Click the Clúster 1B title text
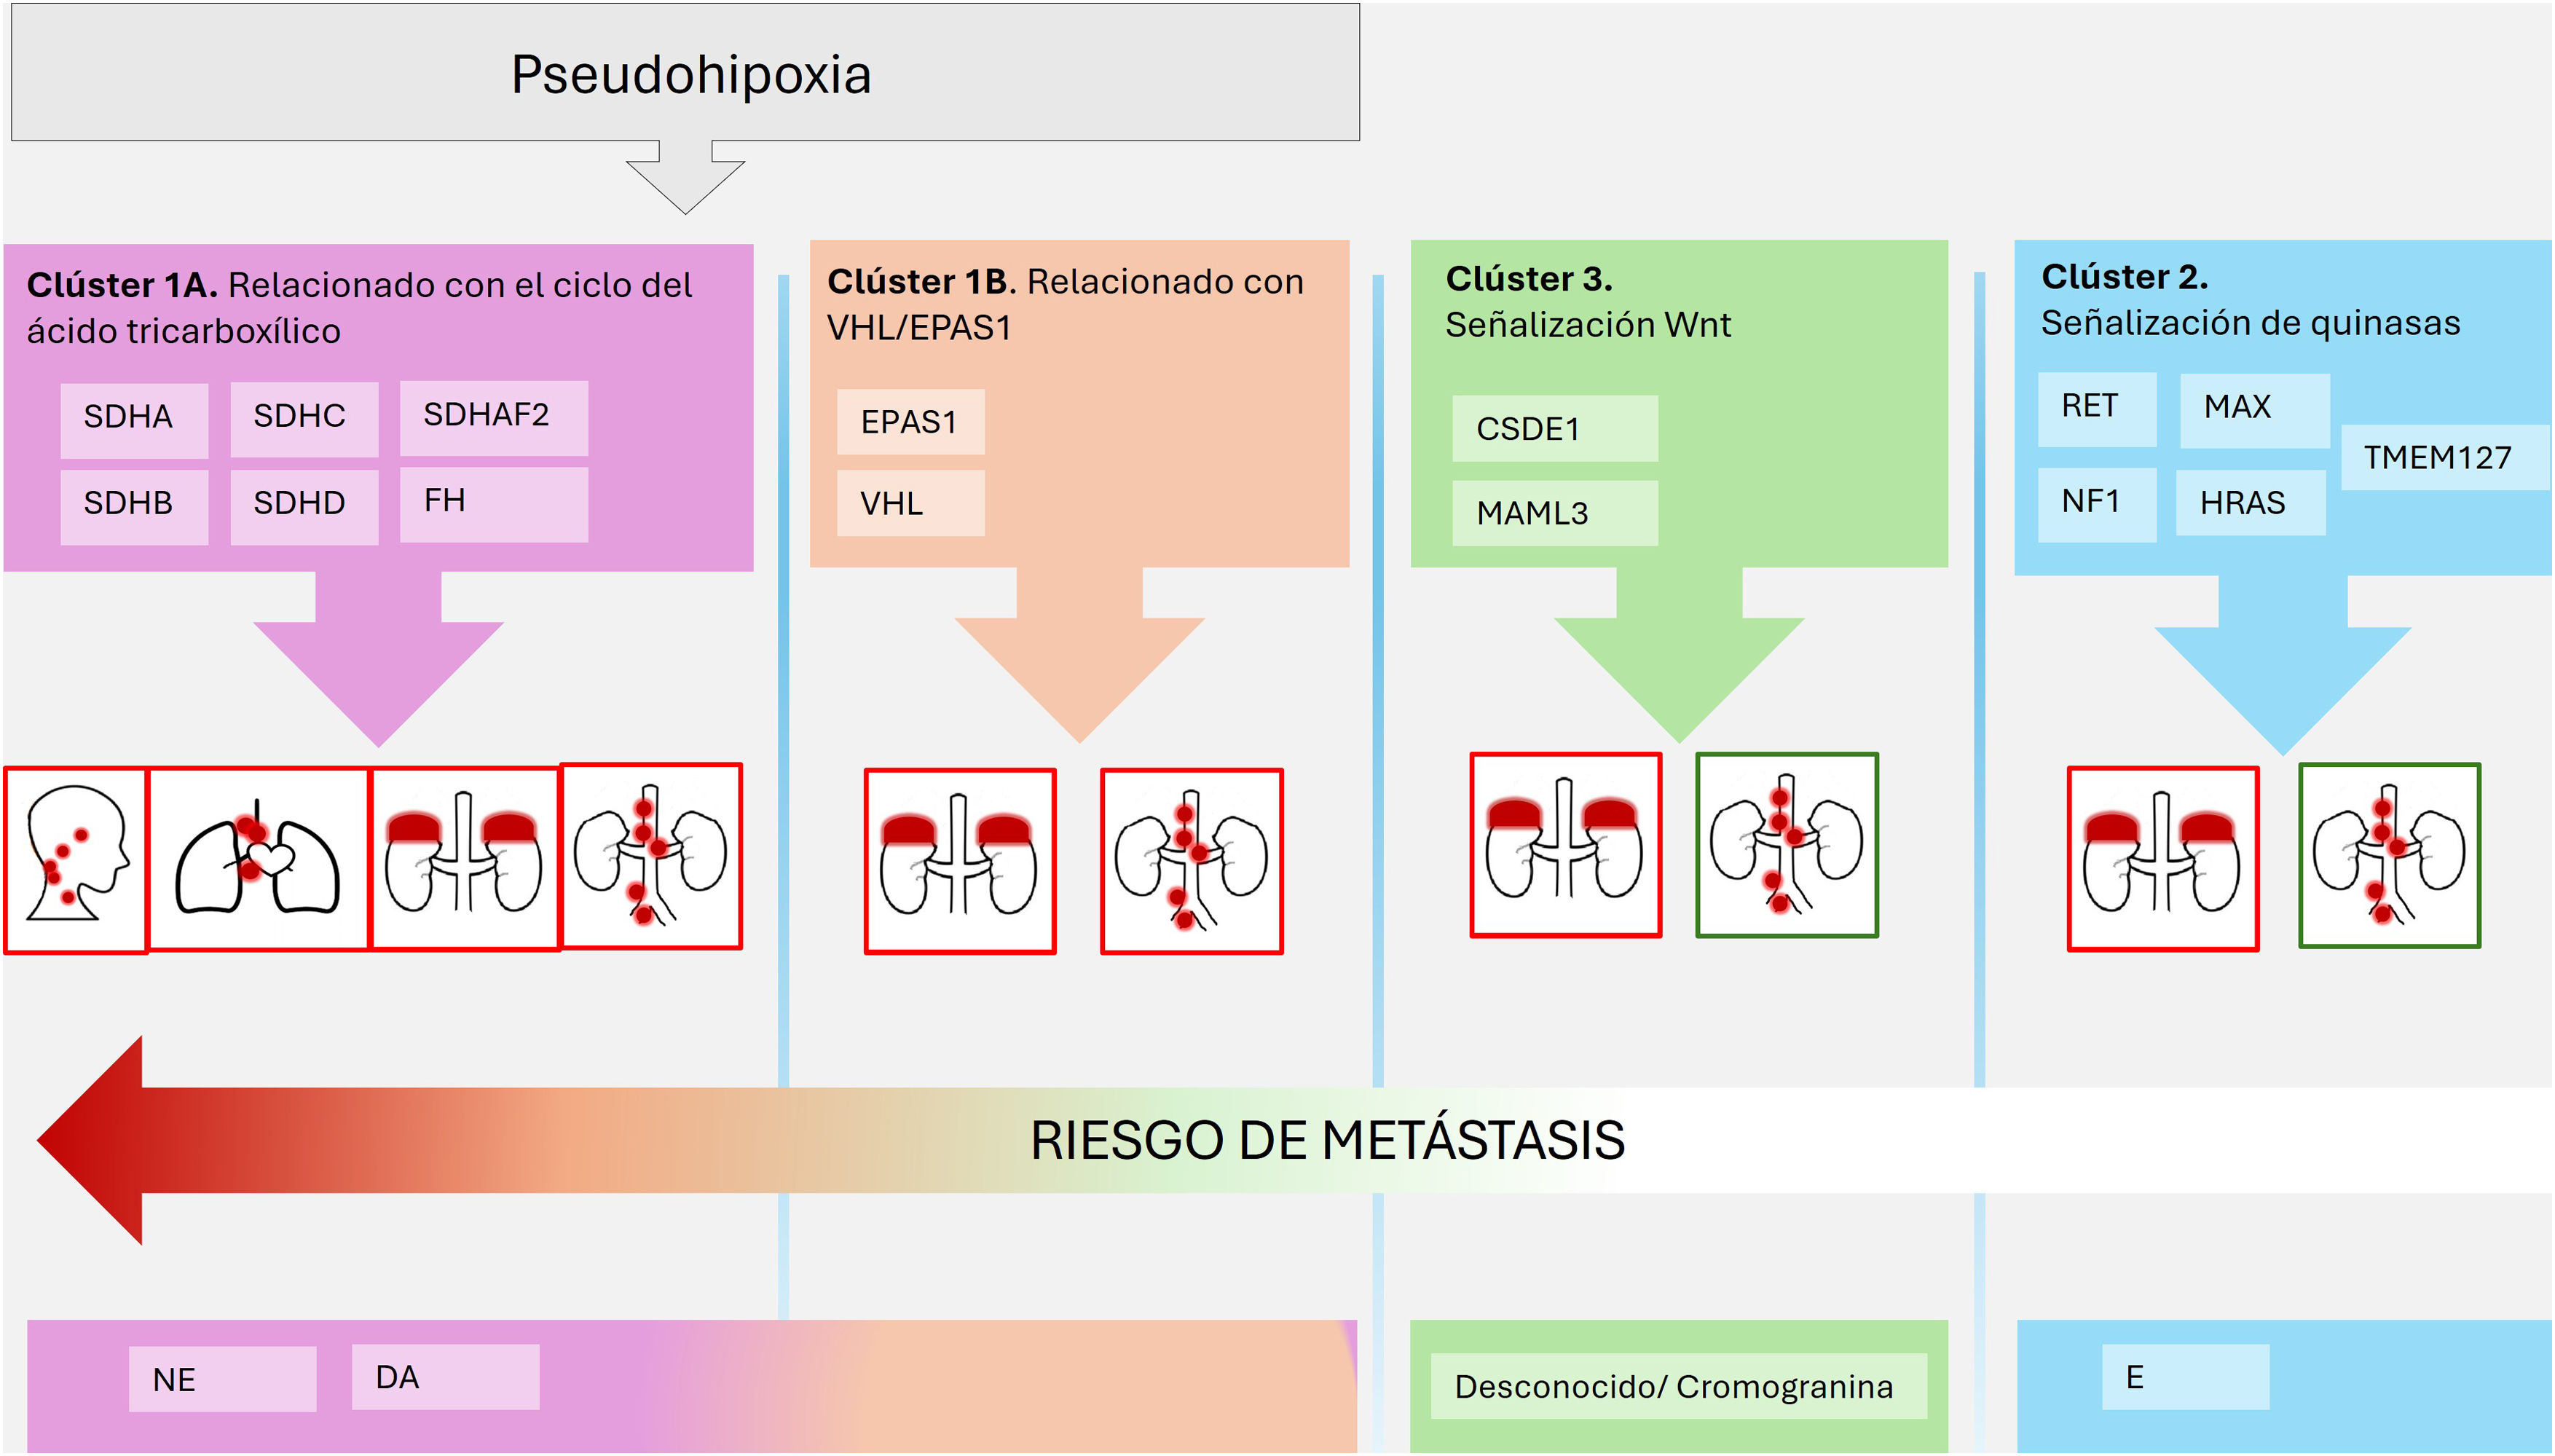 click(1065, 304)
